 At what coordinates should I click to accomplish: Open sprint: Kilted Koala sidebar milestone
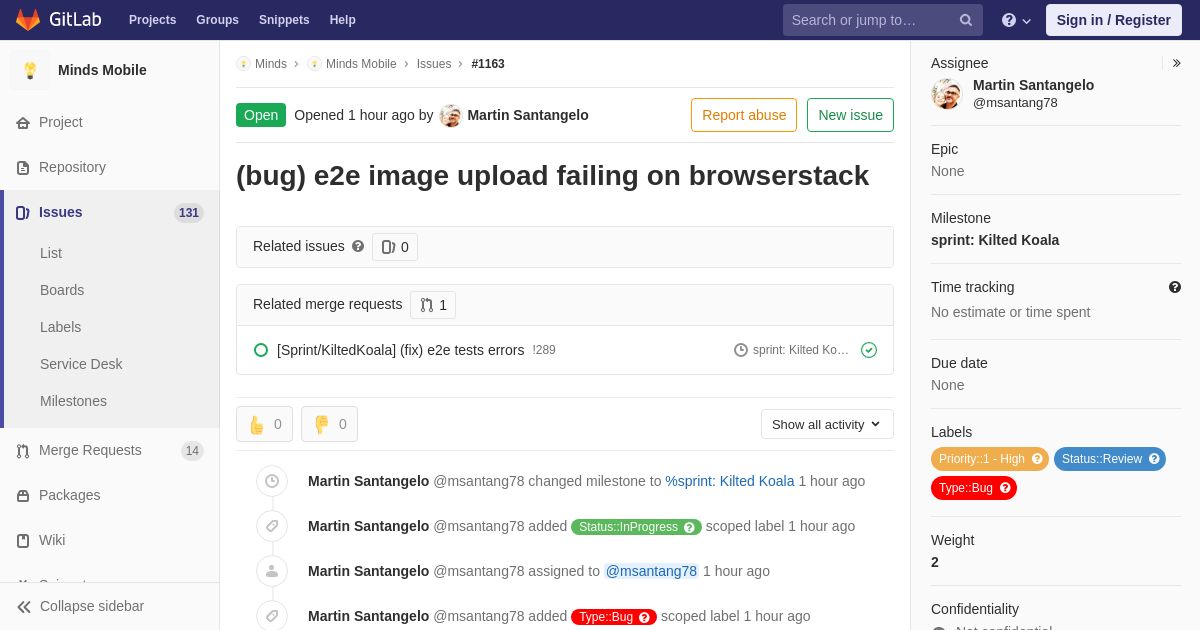coord(995,240)
